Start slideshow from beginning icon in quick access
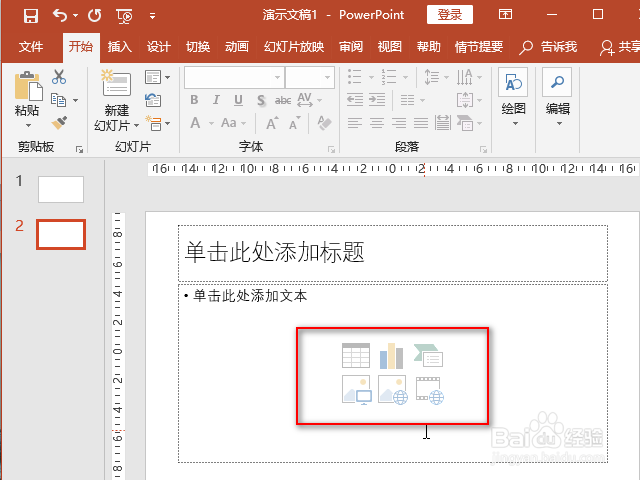 (124, 16)
